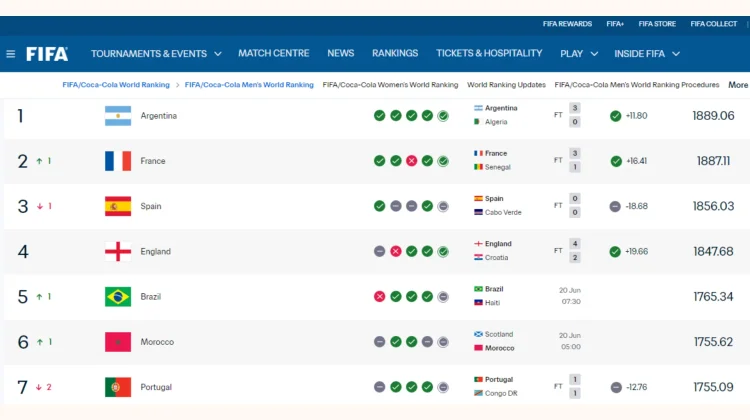This screenshot has width=750, height=420.
Task: Click green check next to +11.80
Action: [x=615, y=116]
